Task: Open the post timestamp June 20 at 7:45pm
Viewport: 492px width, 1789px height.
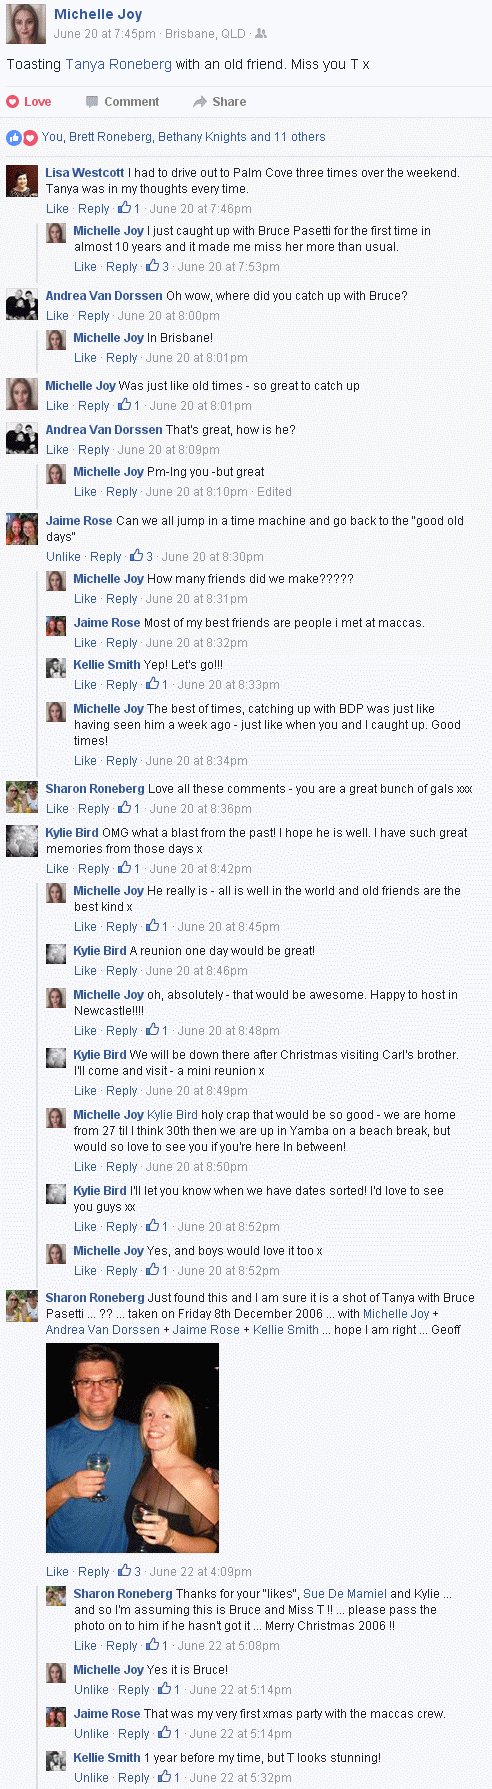Action: click(x=105, y=34)
